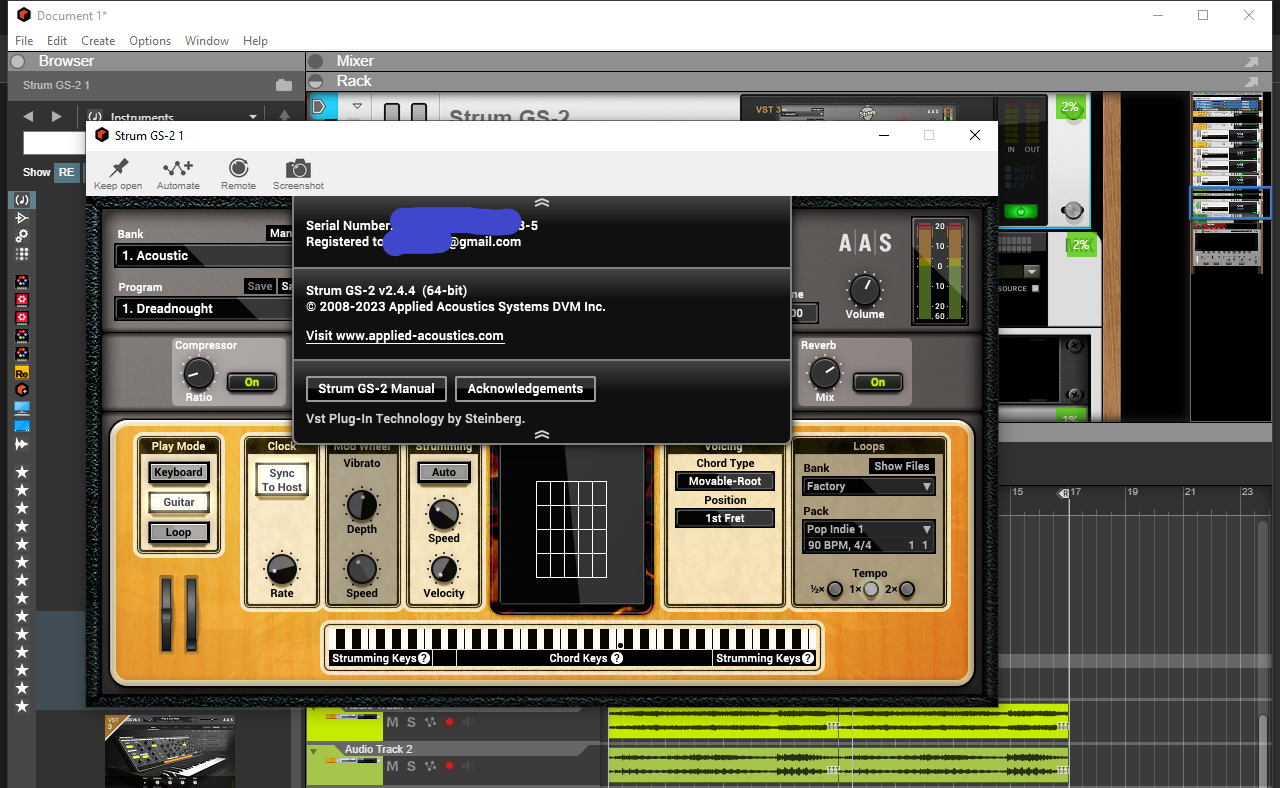The image size is (1280, 788).
Task: Open the Create menu
Action: click(98, 41)
